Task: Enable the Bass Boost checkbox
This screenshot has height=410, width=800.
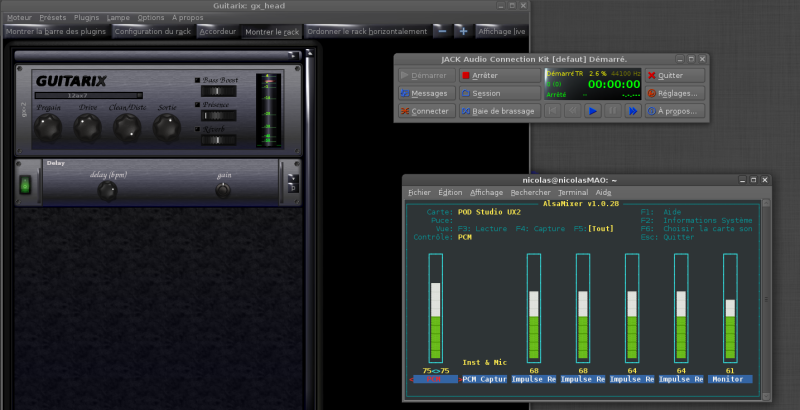Action: (198, 80)
